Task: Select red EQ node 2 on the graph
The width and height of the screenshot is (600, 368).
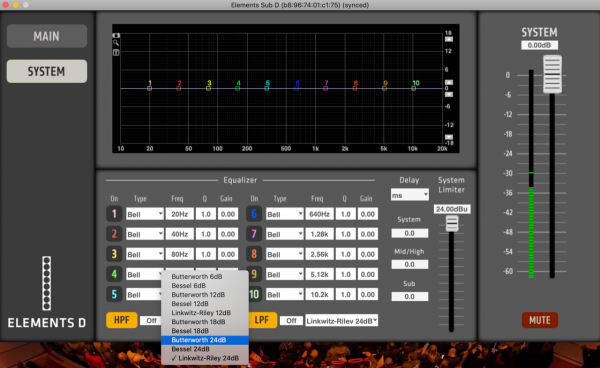Action: click(x=179, y=88)
